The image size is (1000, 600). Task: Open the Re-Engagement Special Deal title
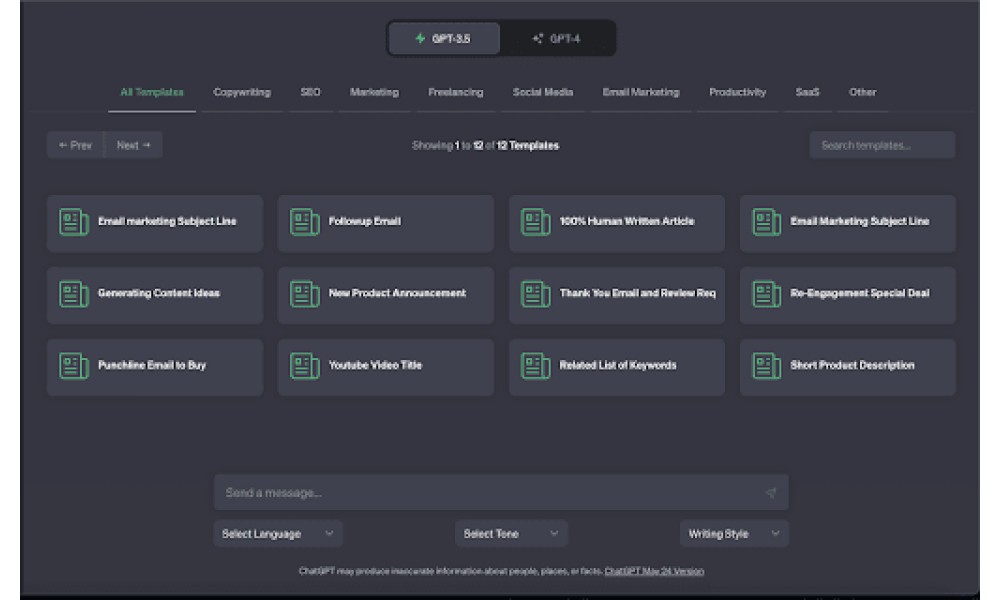[x=860, y=293]
